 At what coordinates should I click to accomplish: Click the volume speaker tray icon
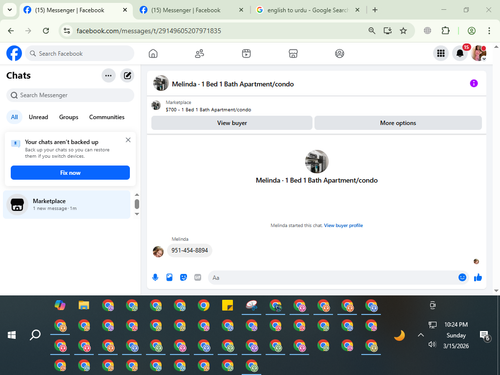(x=432, y=344)
